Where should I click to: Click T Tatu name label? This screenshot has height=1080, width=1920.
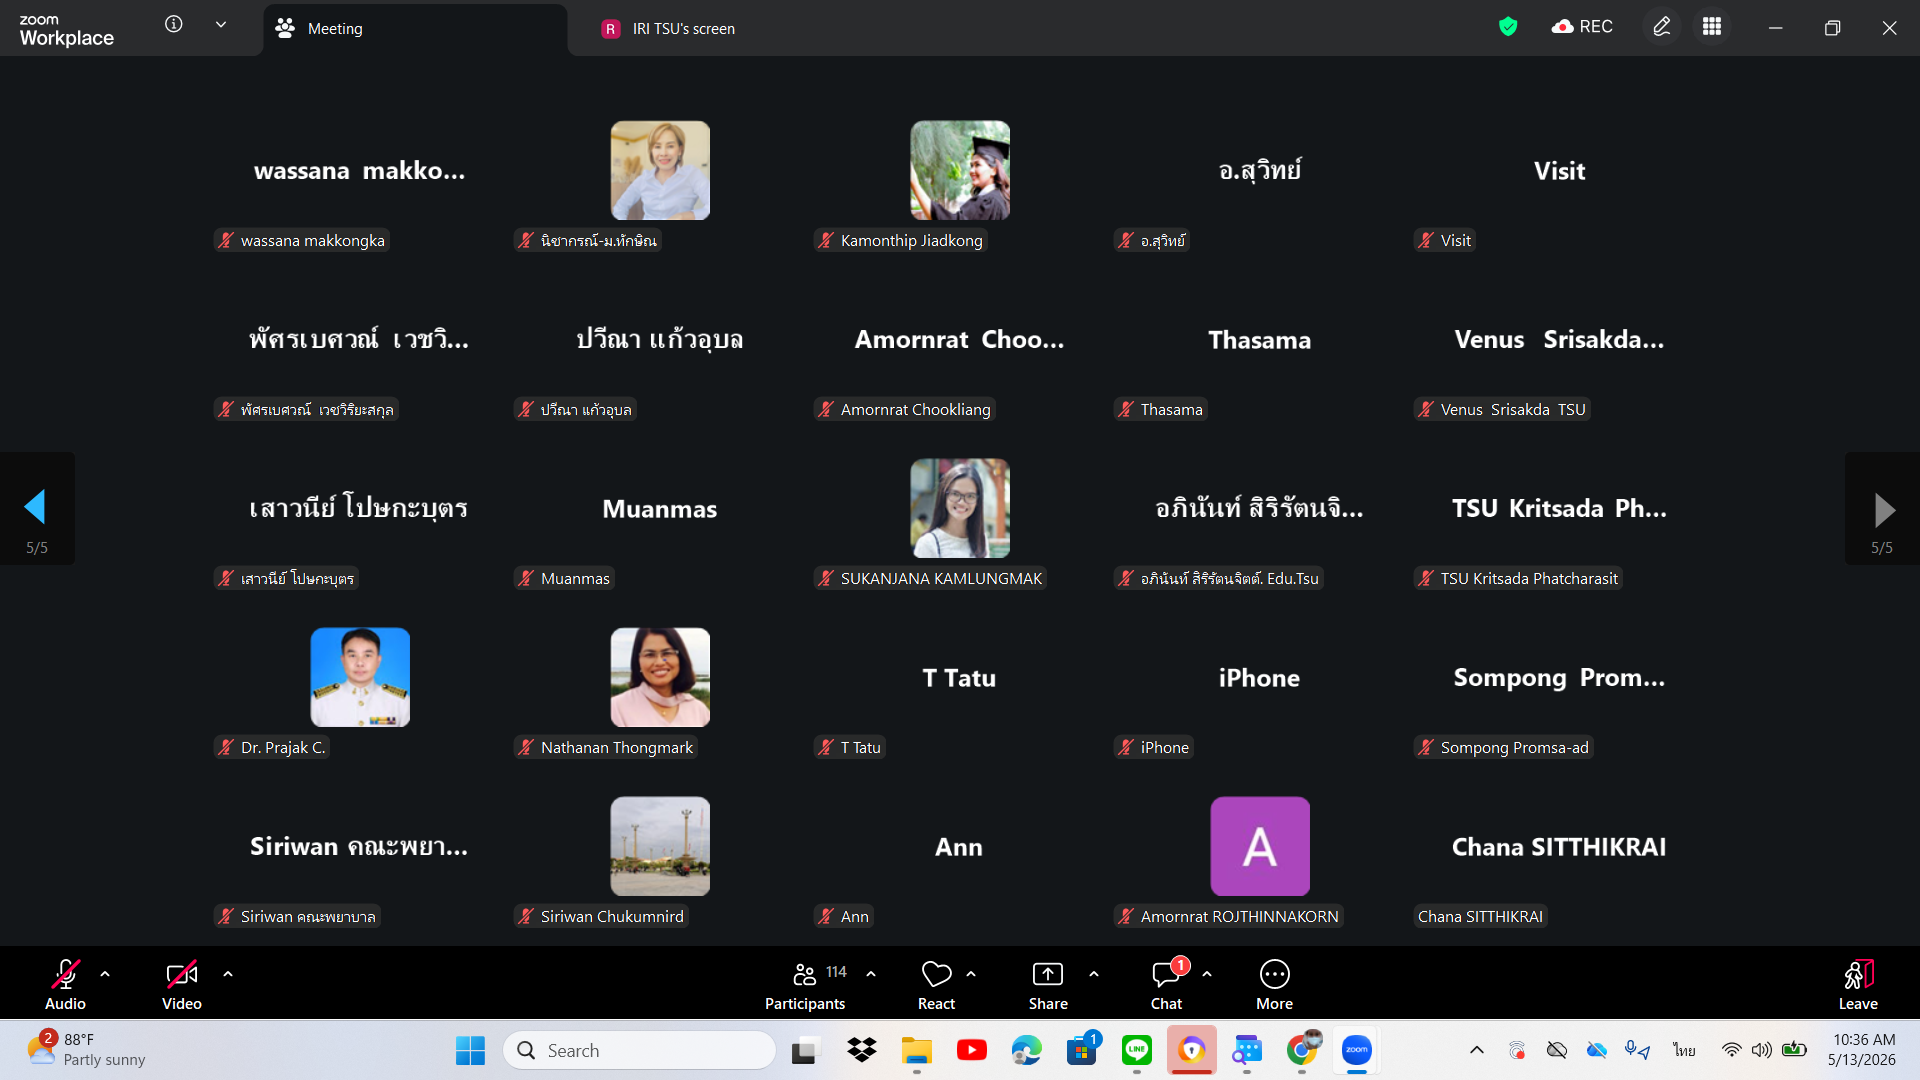click(849, 747)
